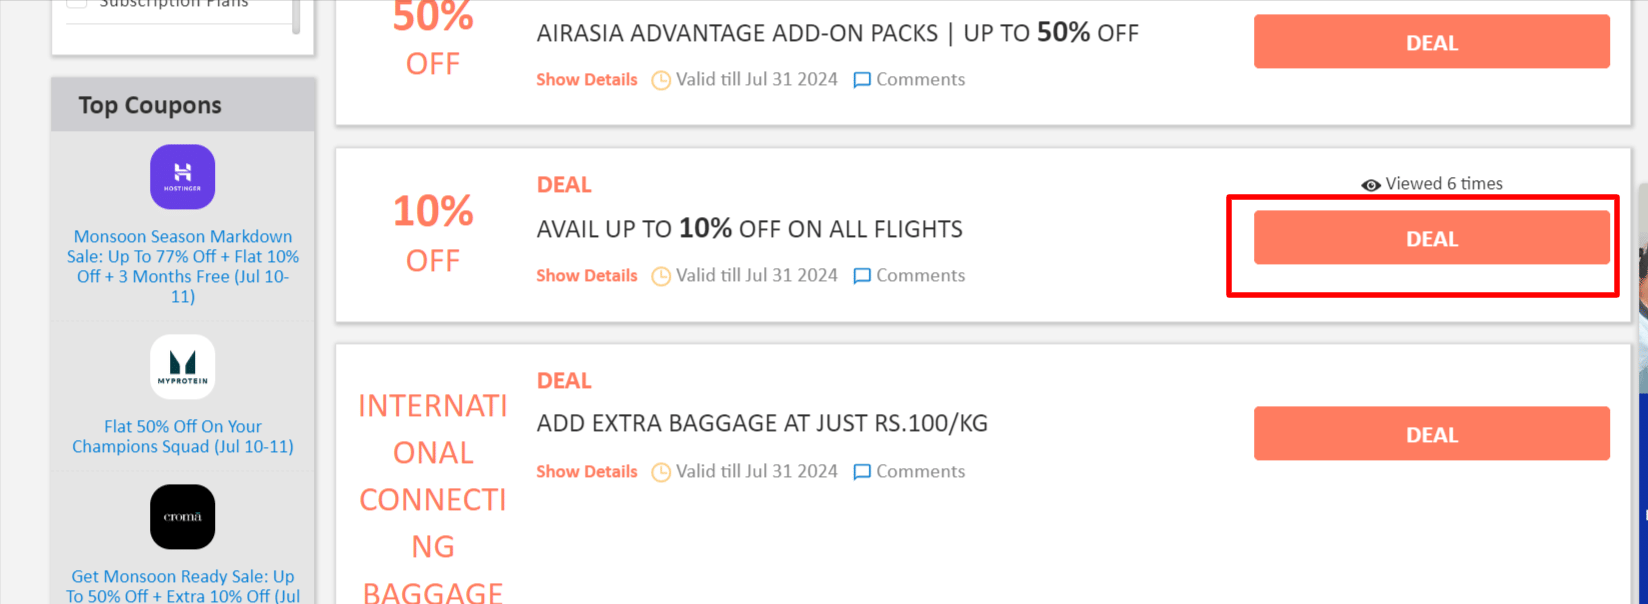
Task: Open the Croma logo icon
Action: [182, 517]
